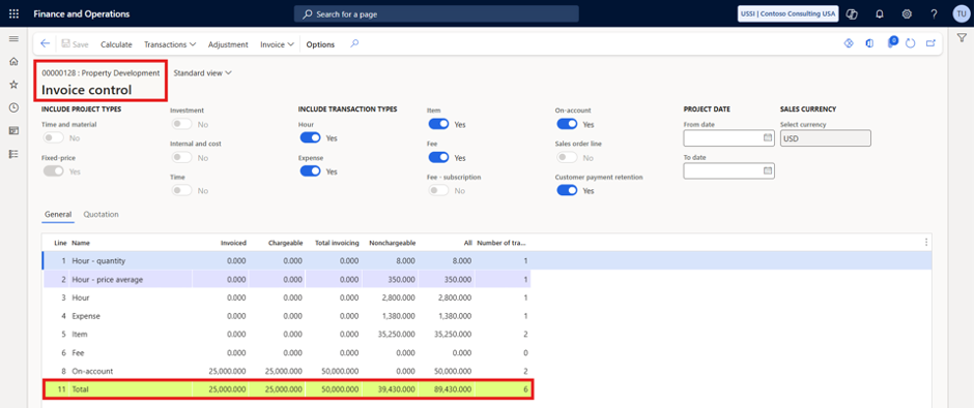This screenshot has width=977, height=408.
Task: Toggle the Time and material switch
Action: [54, 138]
